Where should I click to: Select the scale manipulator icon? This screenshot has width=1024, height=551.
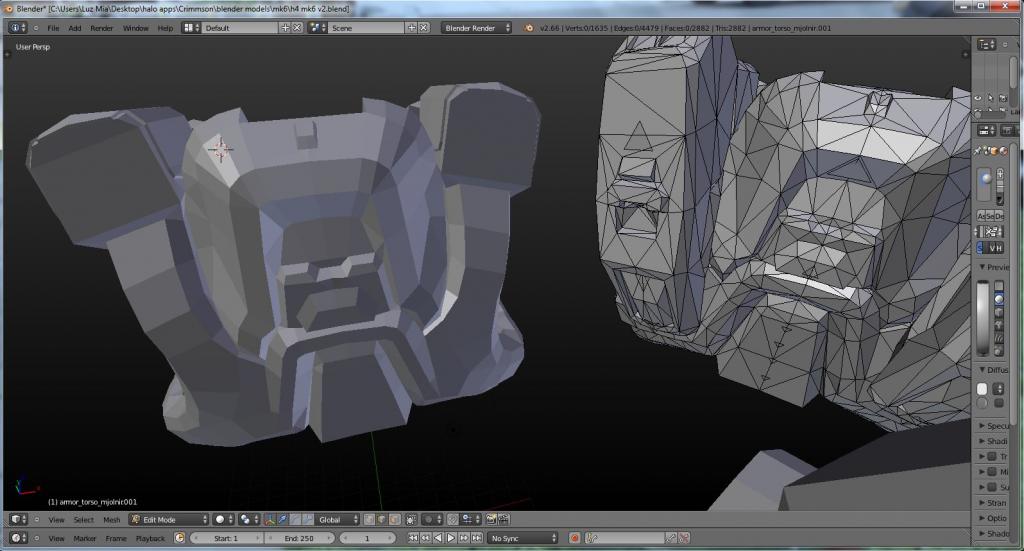pos(308,520)
